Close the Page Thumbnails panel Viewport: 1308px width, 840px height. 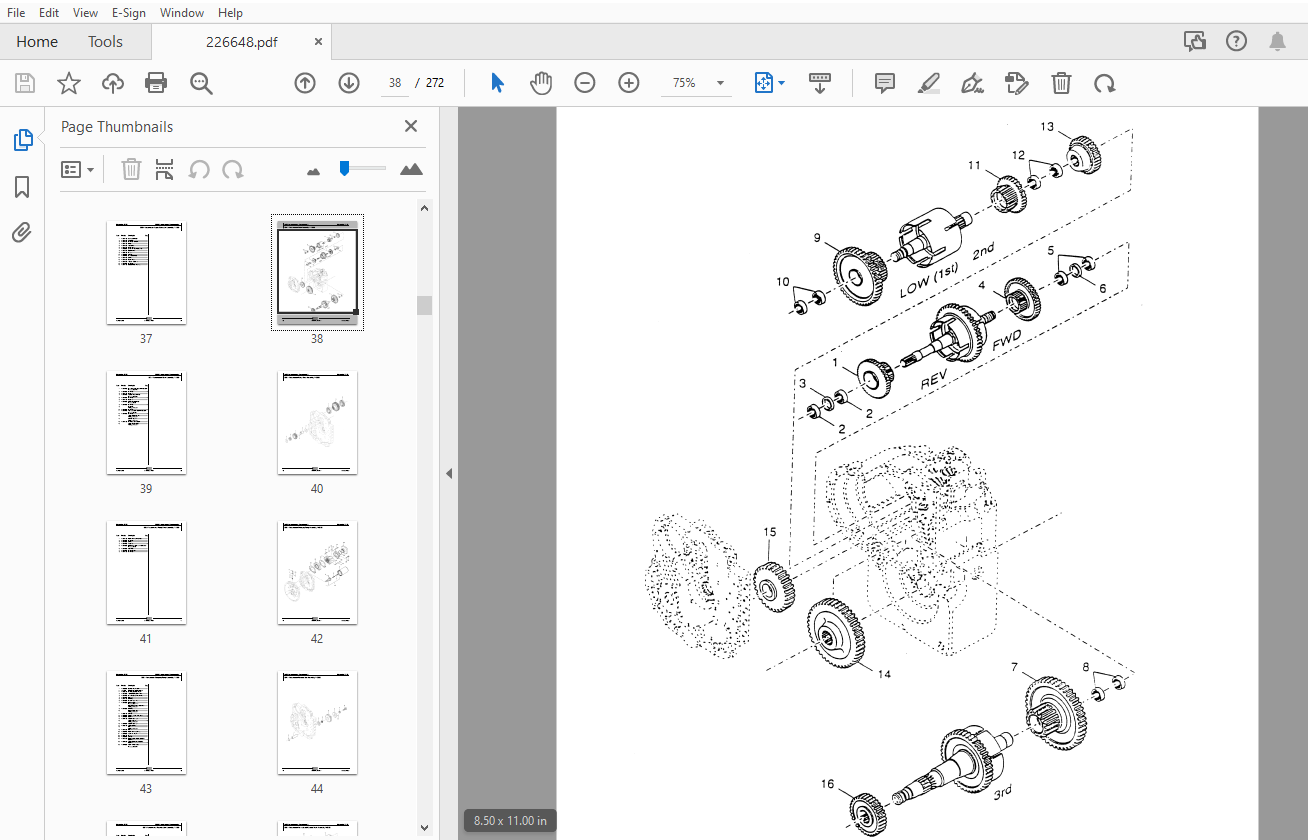click(410, 126)
